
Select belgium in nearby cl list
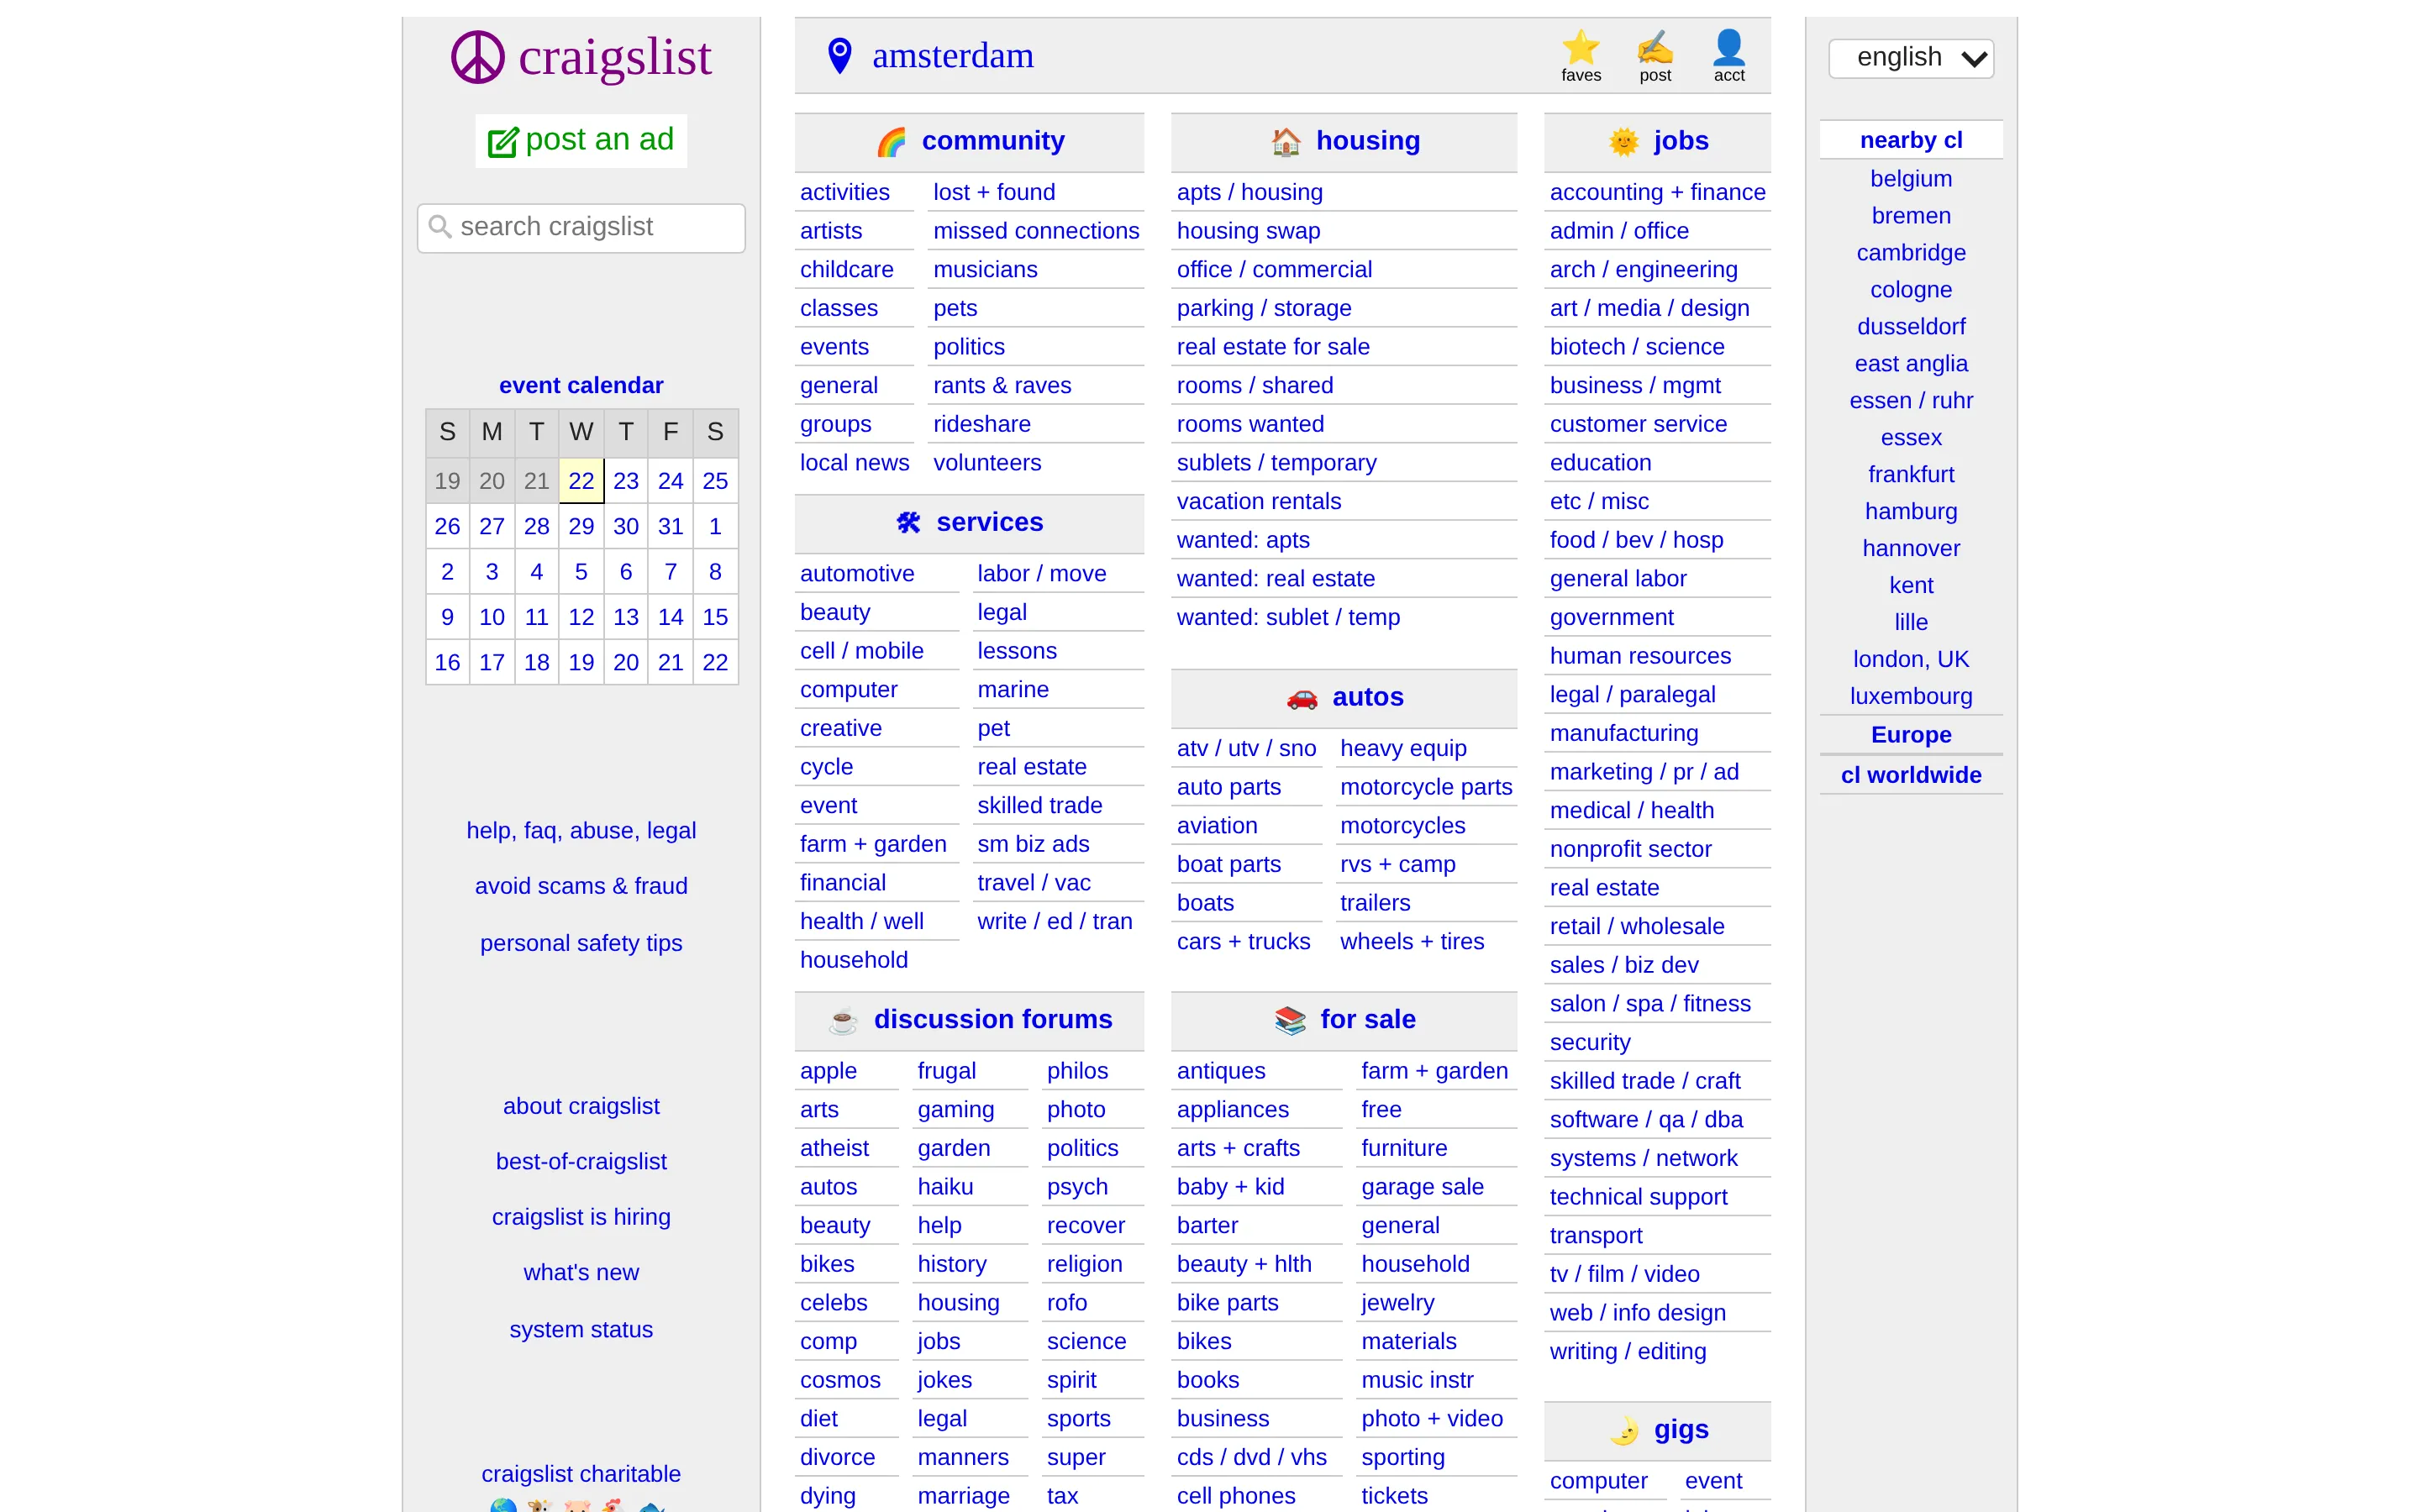pos(1911,179)
